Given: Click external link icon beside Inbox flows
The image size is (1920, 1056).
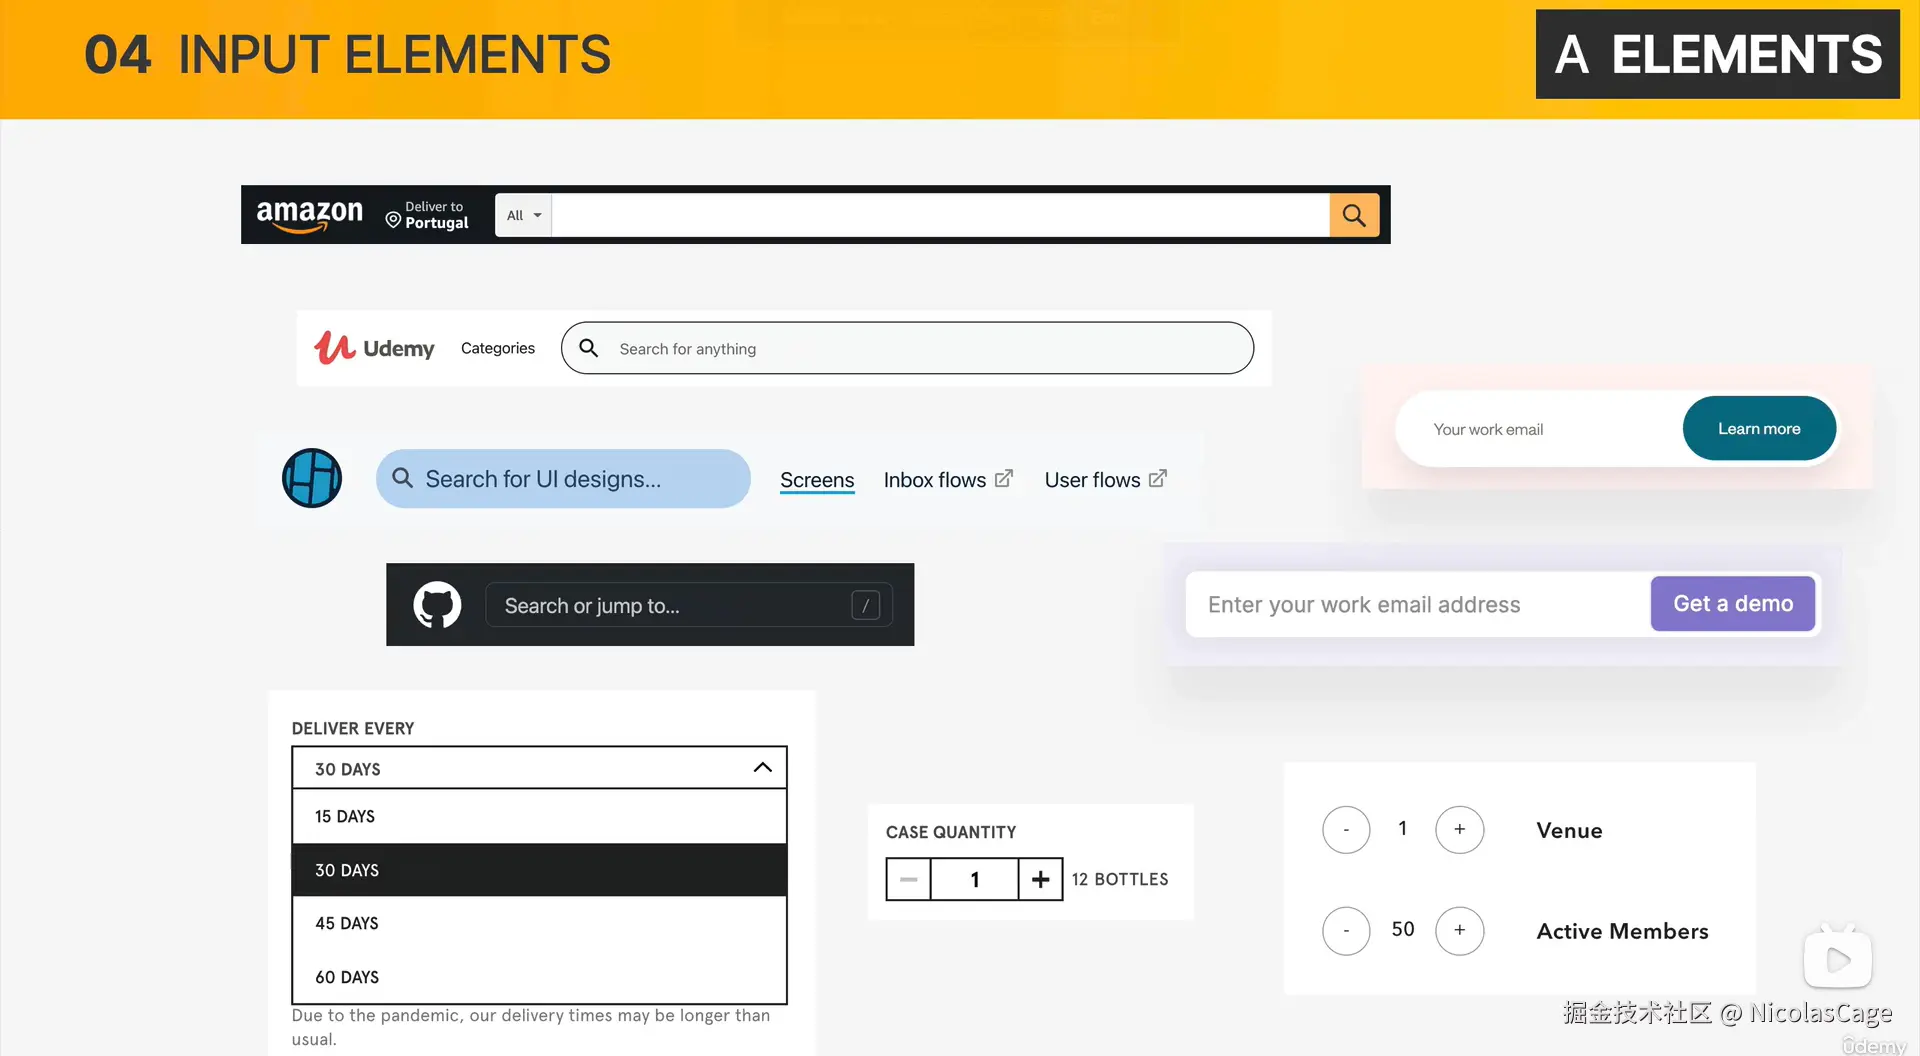Looking at the screenshot, I should pyautogui.click(x=1004, y=478).
